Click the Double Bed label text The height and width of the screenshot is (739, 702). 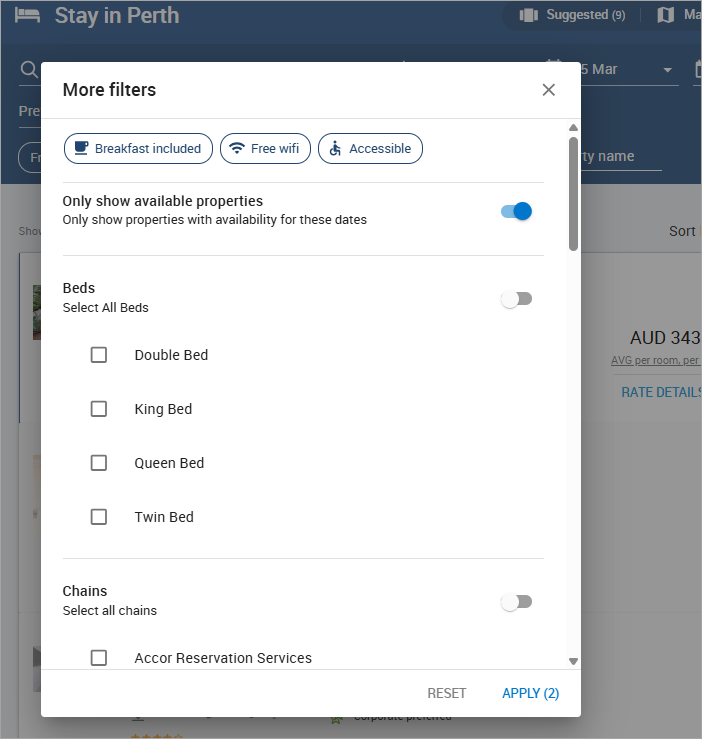point(171,355)
